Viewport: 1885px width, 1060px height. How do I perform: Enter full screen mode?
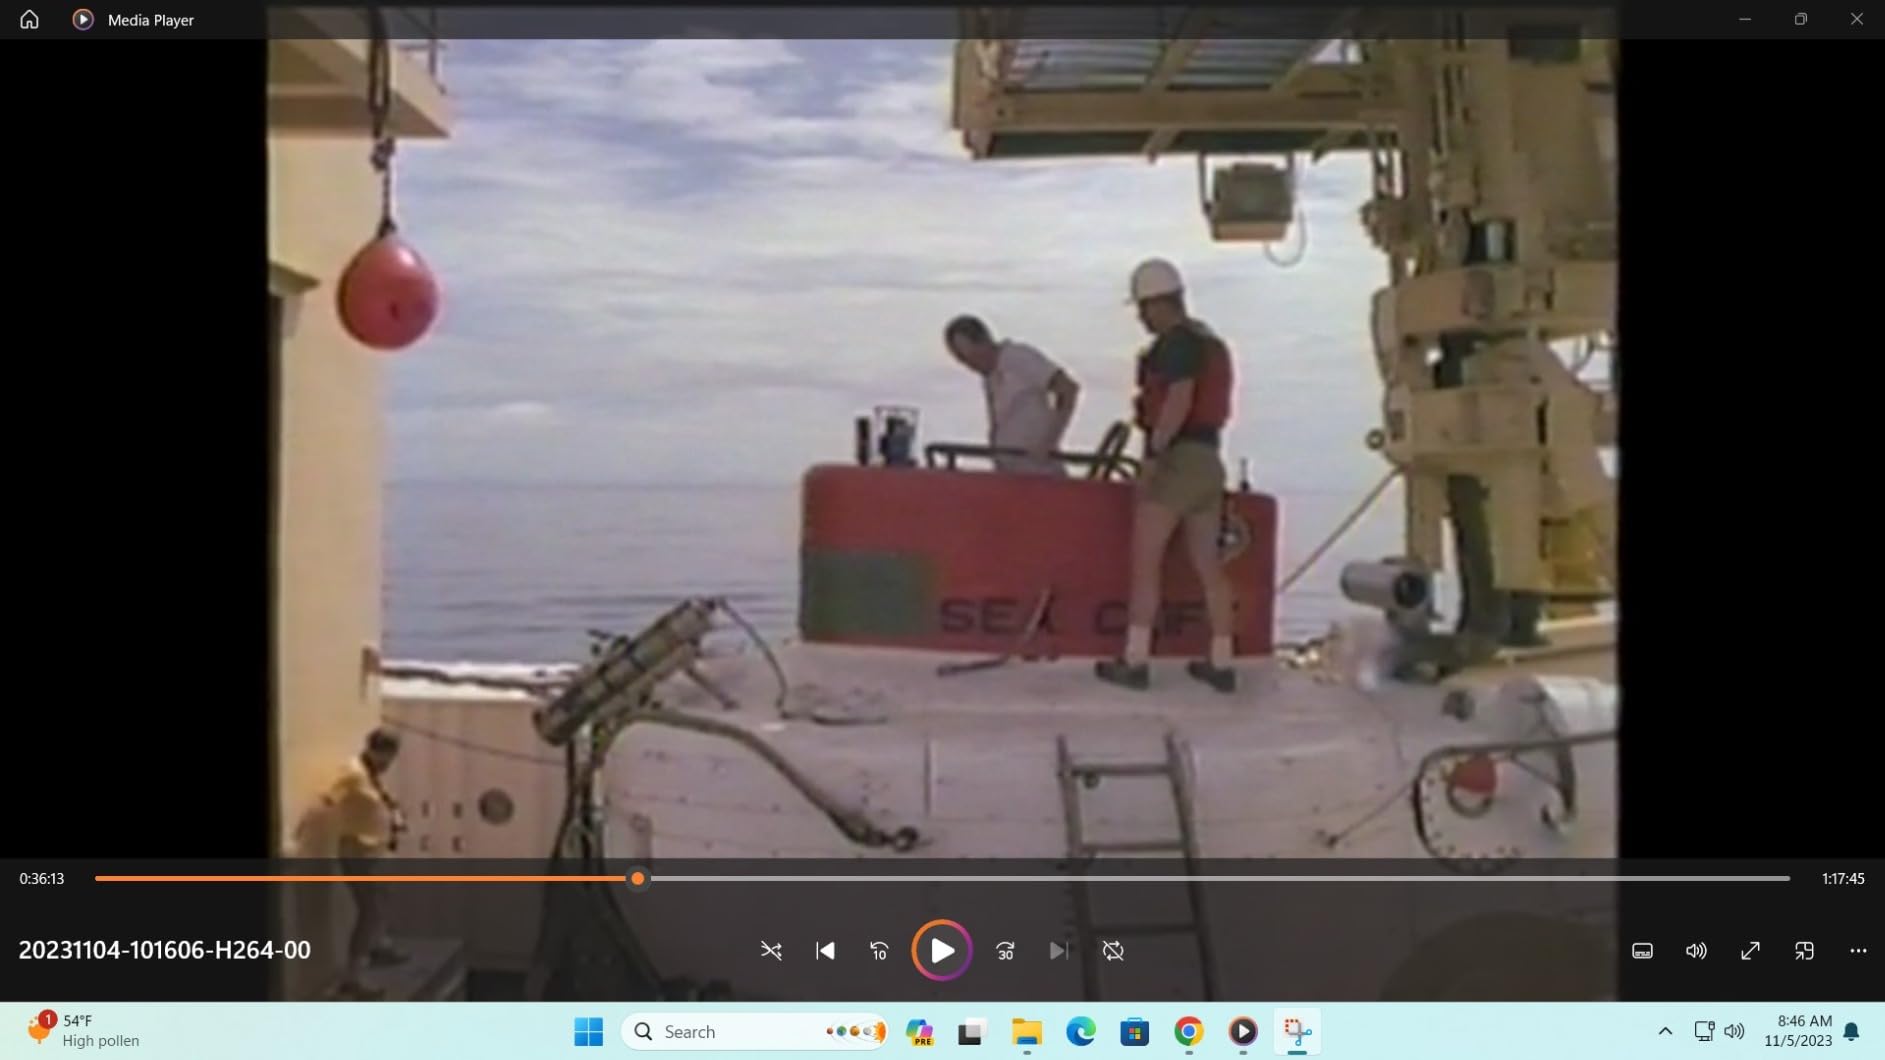tap(1750, 950)
